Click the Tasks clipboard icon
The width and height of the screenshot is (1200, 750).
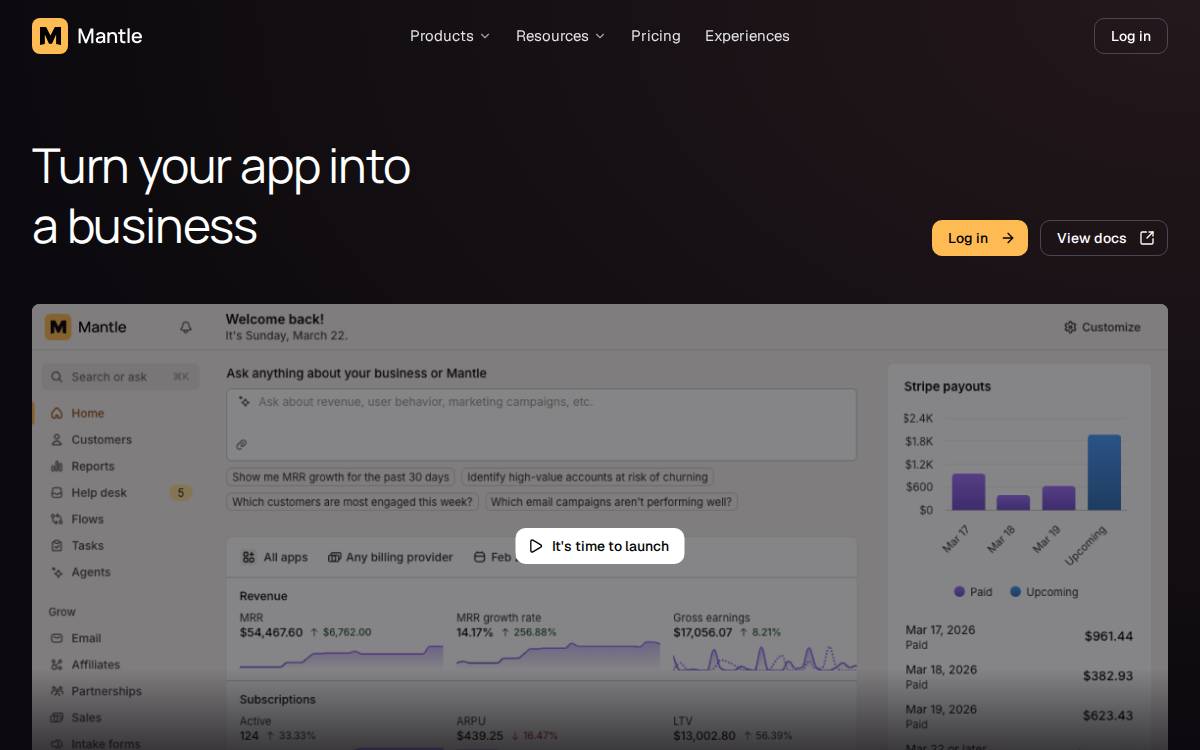coord(57,546)
